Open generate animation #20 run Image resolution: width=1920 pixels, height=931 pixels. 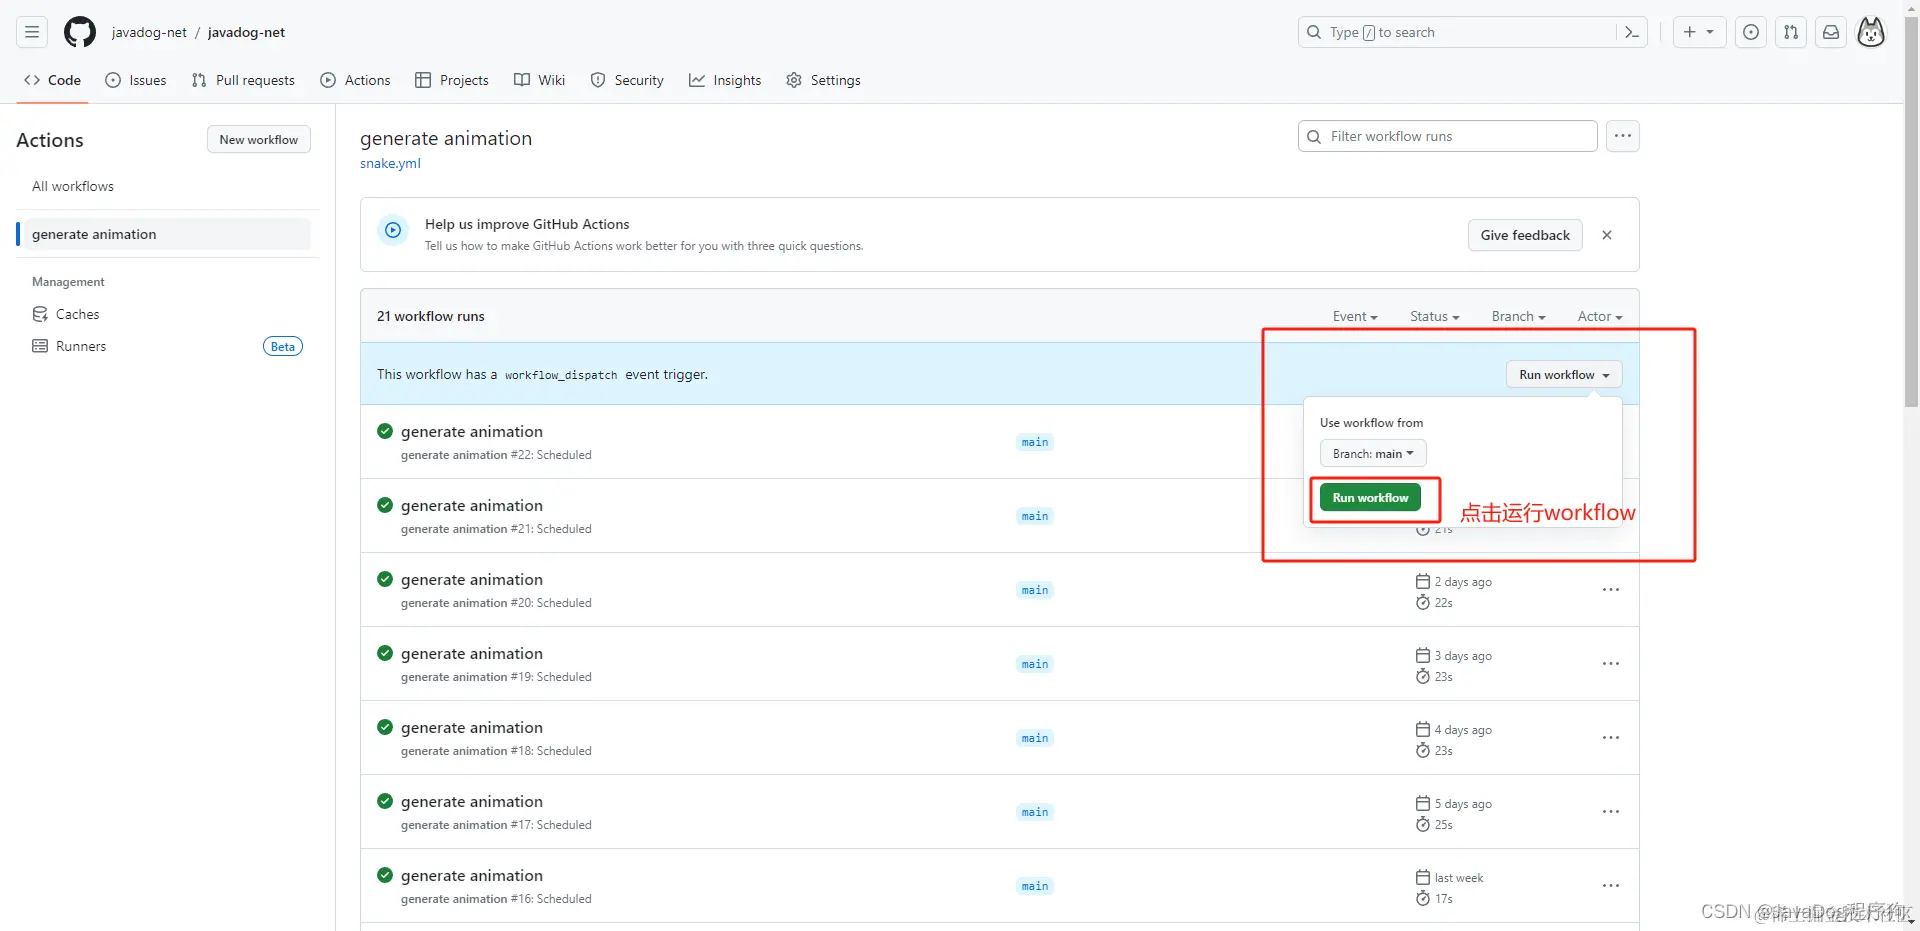[472, 580]
